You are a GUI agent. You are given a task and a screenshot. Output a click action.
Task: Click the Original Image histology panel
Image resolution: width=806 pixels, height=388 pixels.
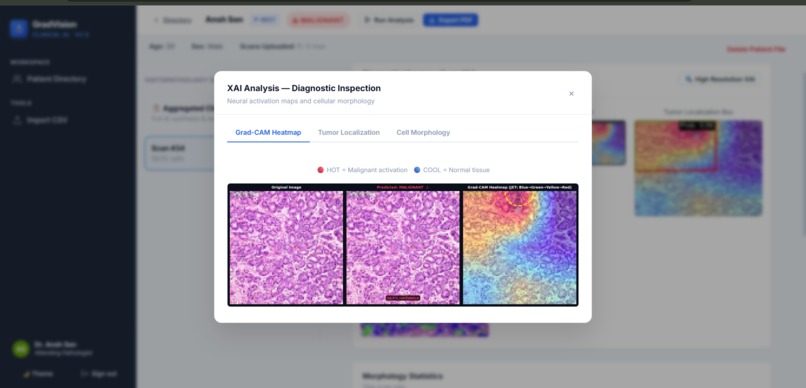(286, 247)
